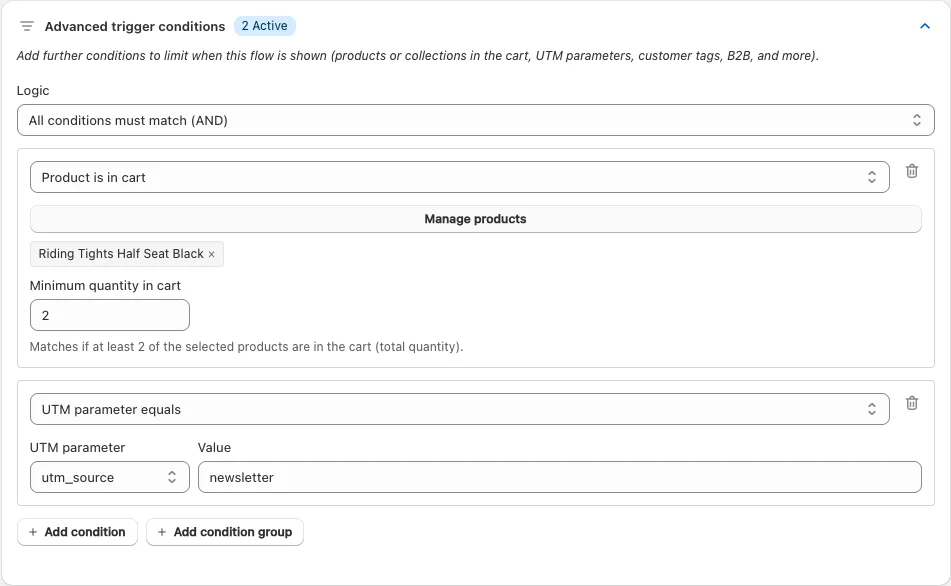Click Add condition group button
The width and height of the screenshot is (951, 586).
pos(225,532)
